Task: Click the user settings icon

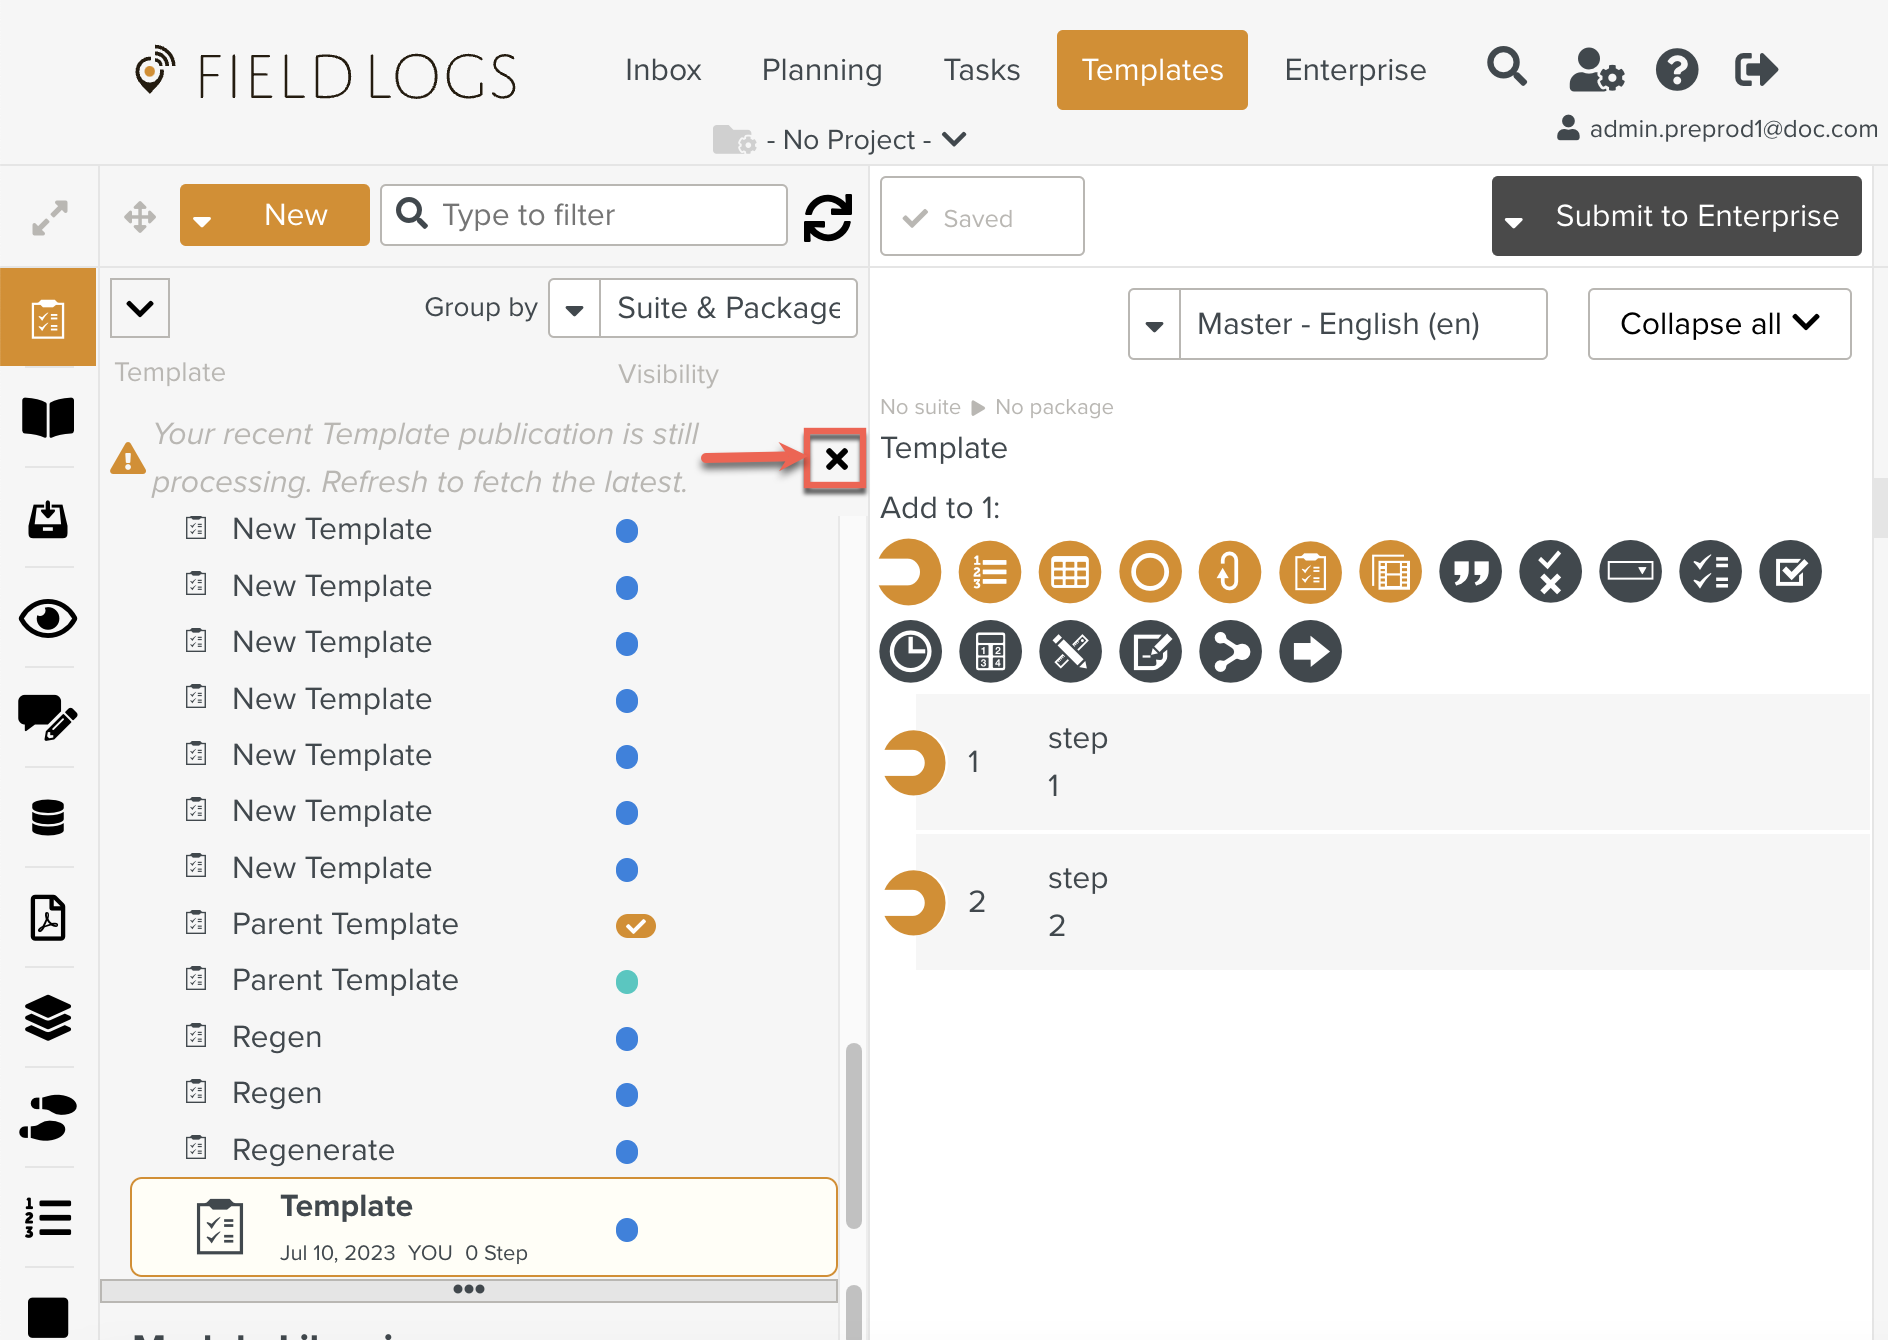Action: click(1596, 70)
